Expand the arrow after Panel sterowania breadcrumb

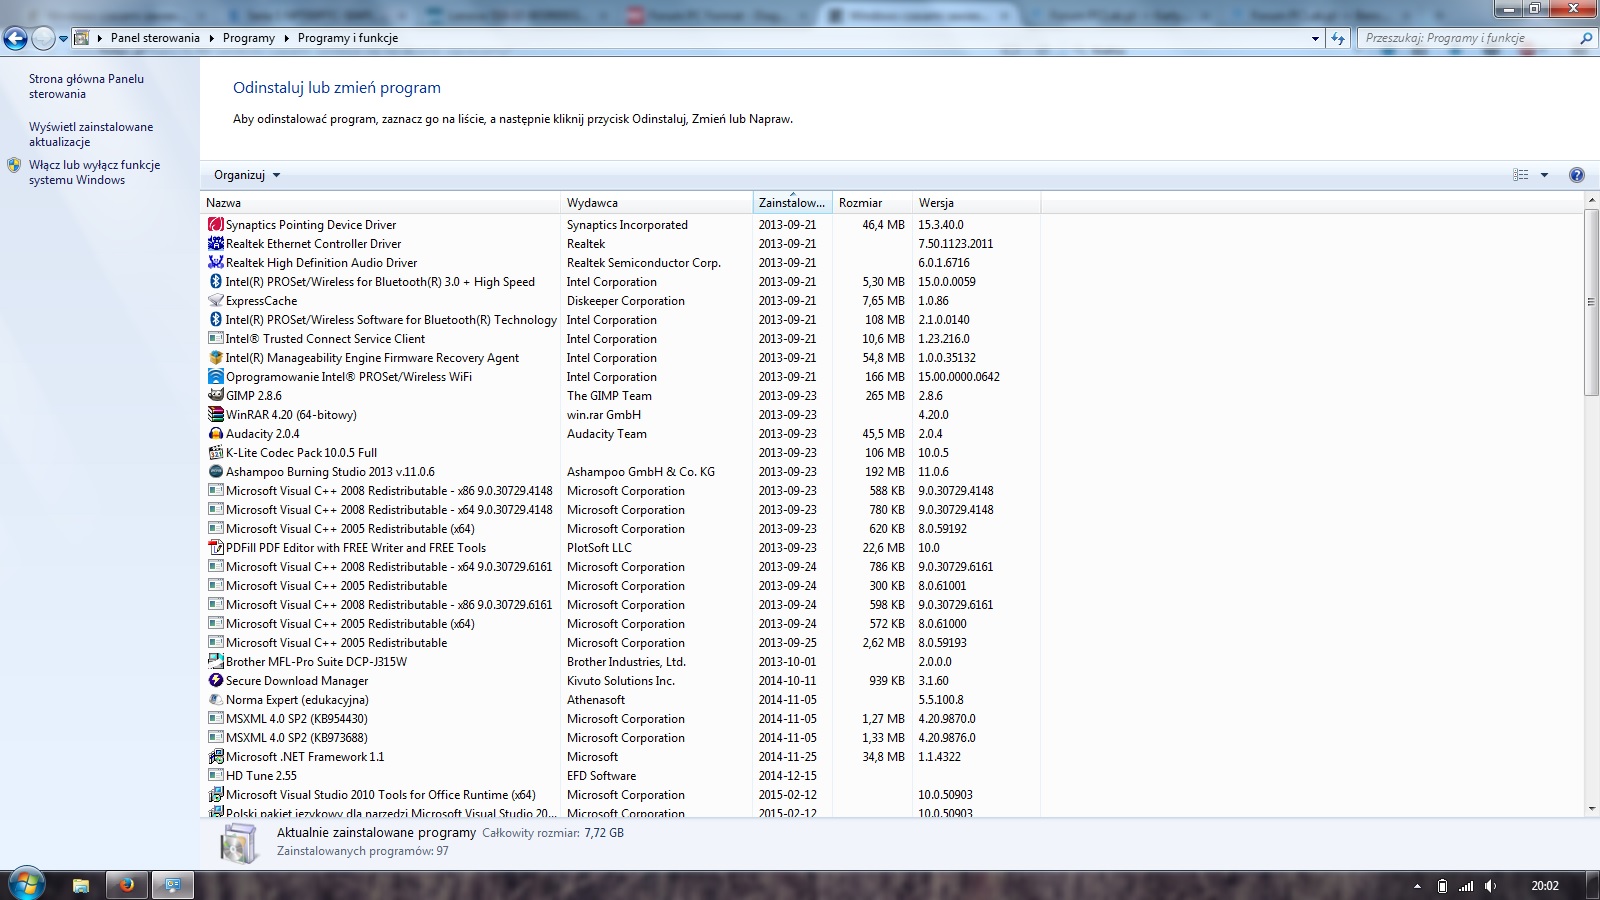[211, 38]
